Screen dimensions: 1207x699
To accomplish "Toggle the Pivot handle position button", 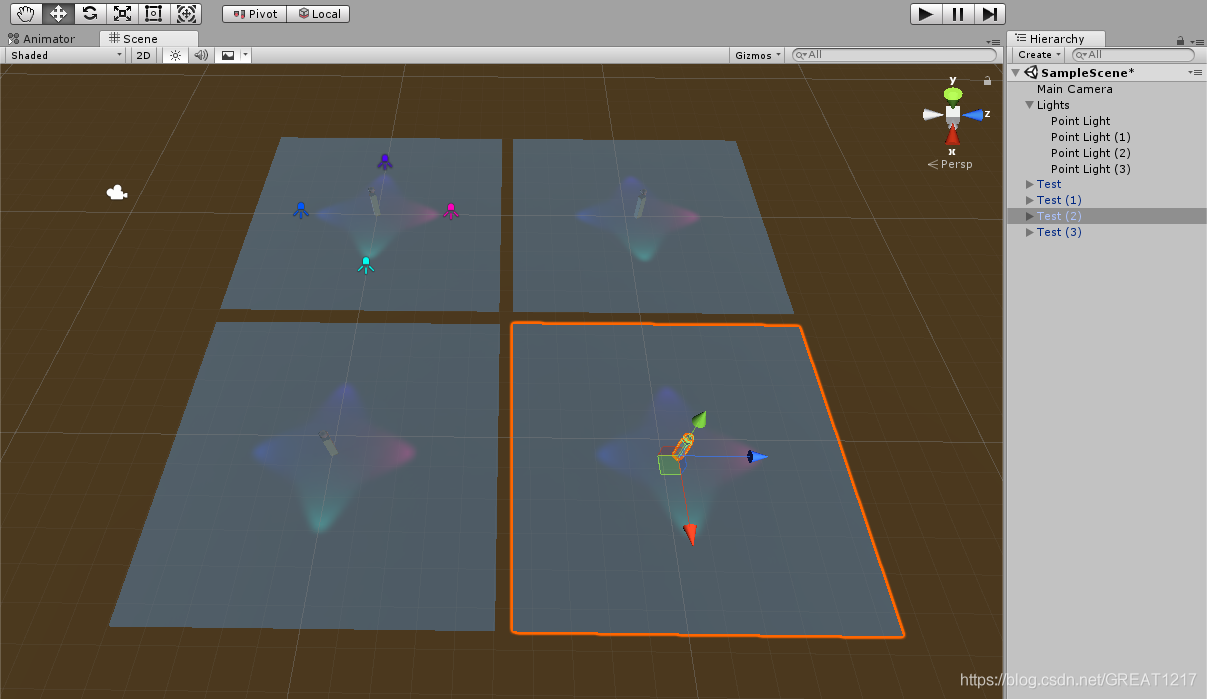I will (255, 14).
